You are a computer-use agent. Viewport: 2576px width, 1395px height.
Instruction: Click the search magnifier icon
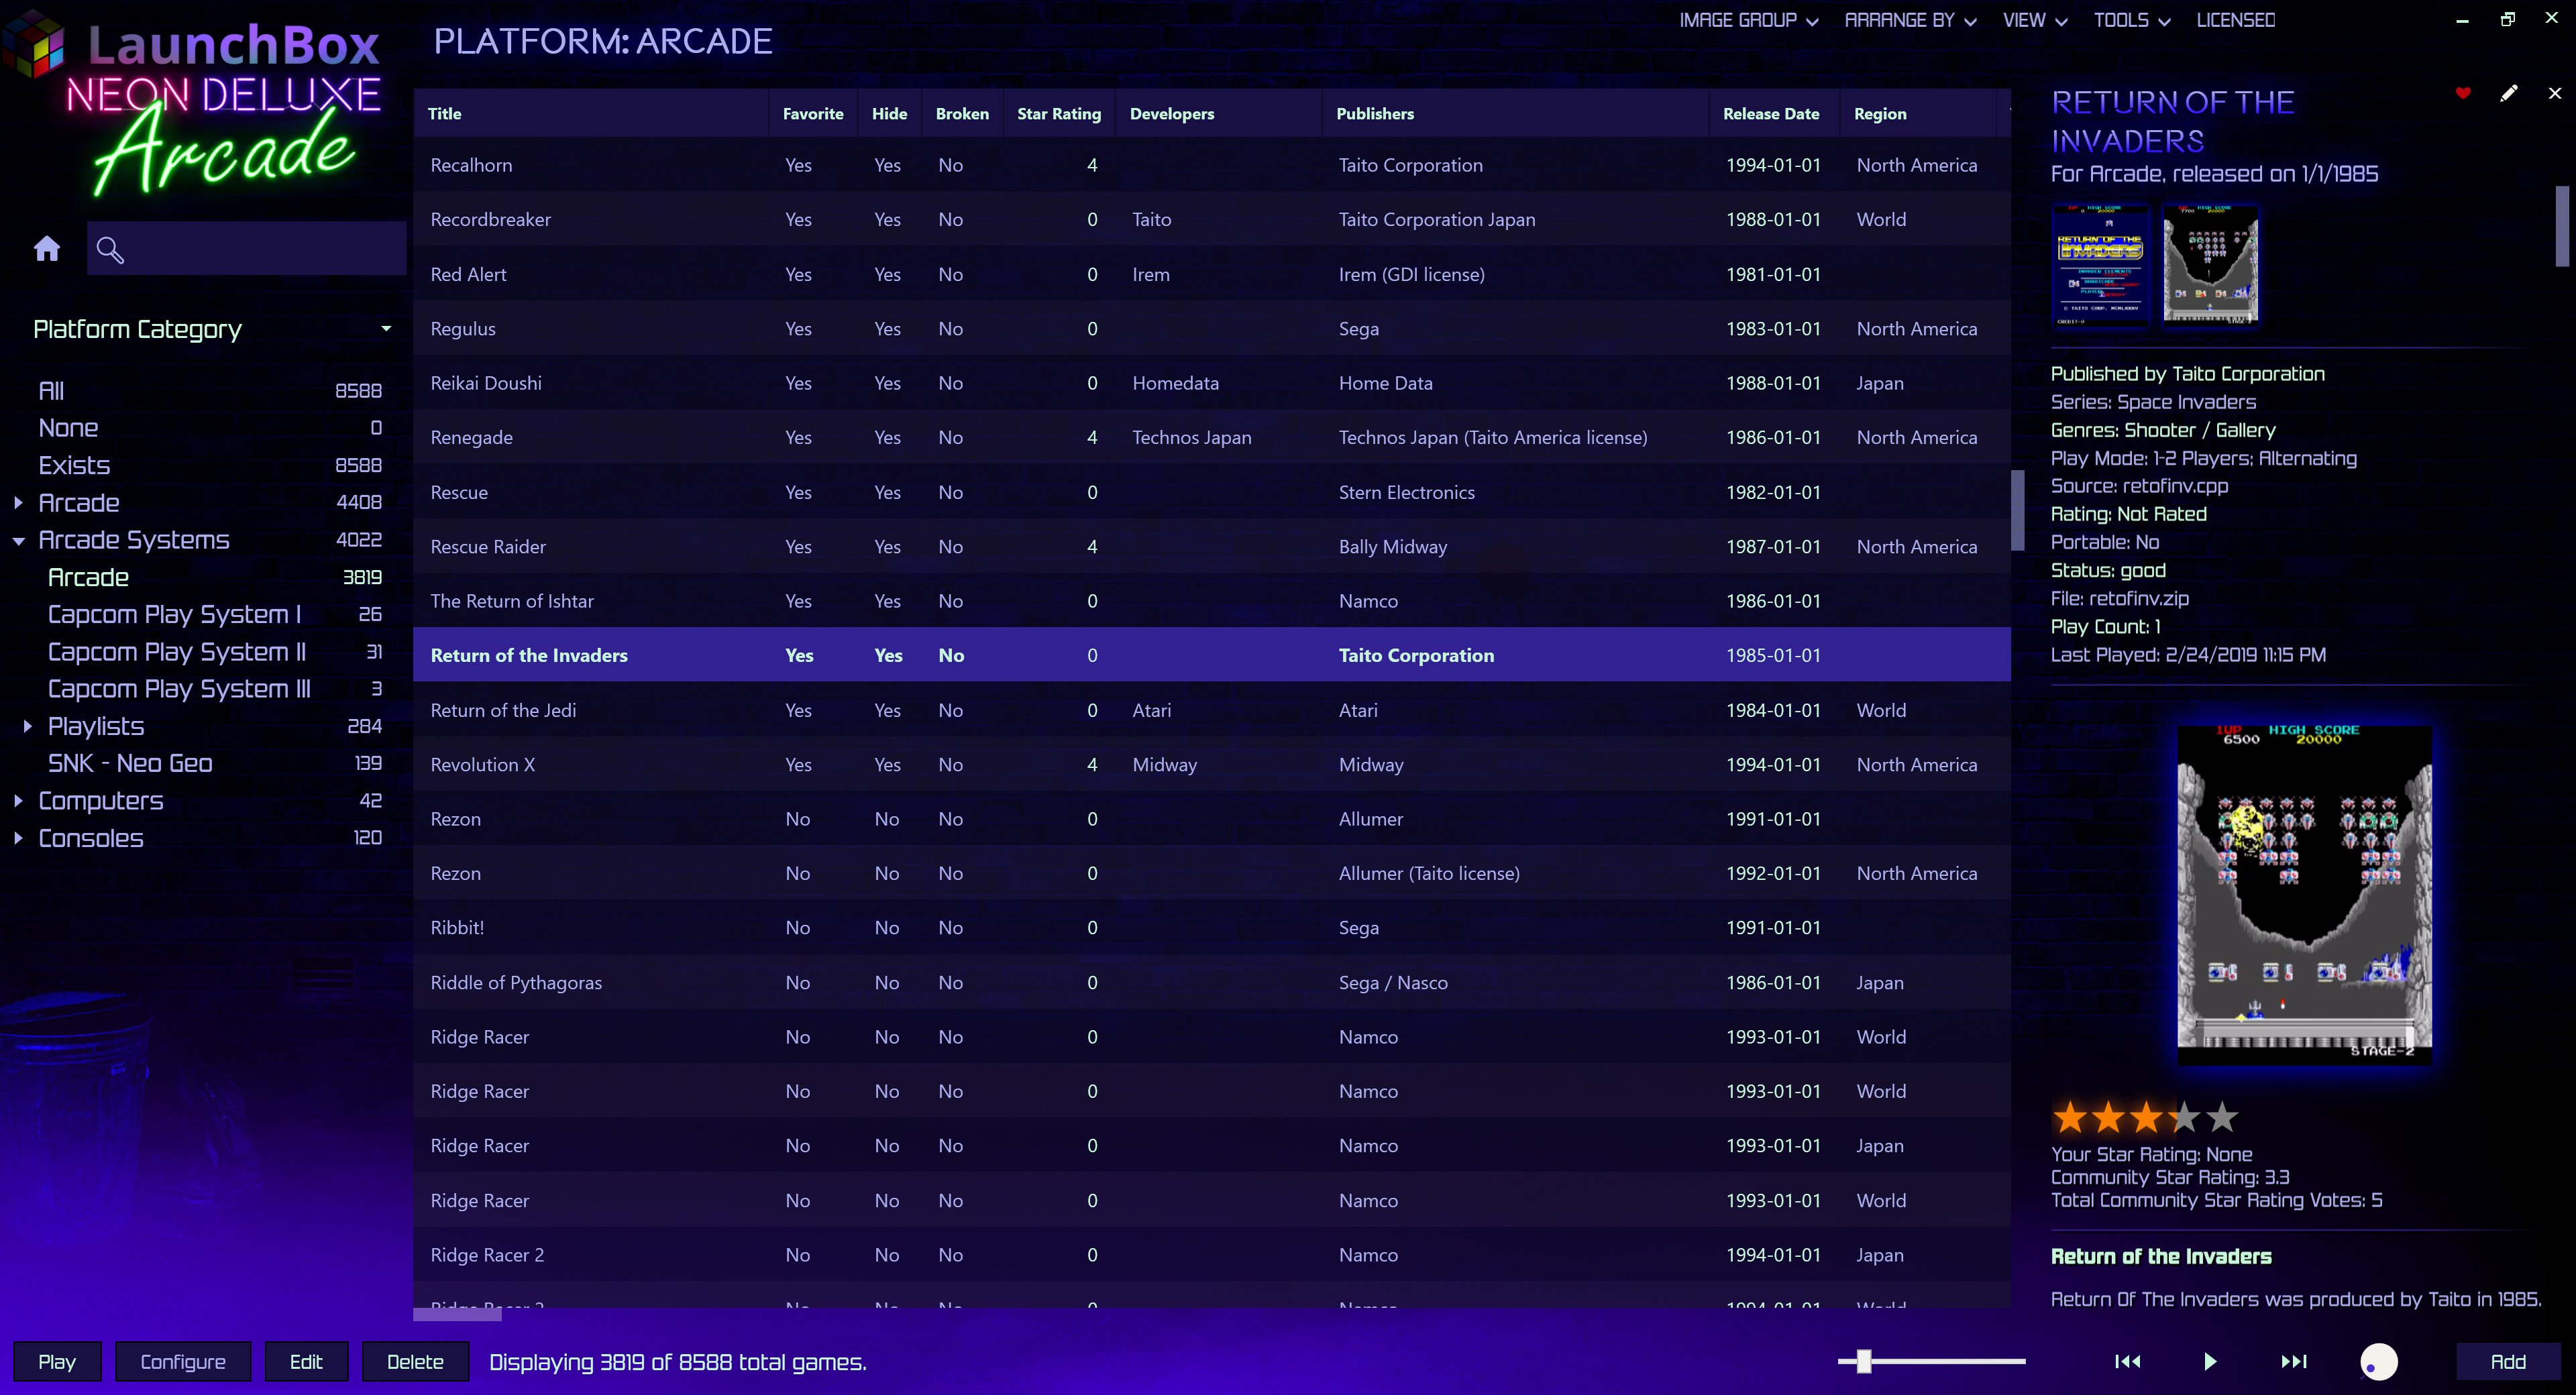pyautogui.click(x=110, y=249)
